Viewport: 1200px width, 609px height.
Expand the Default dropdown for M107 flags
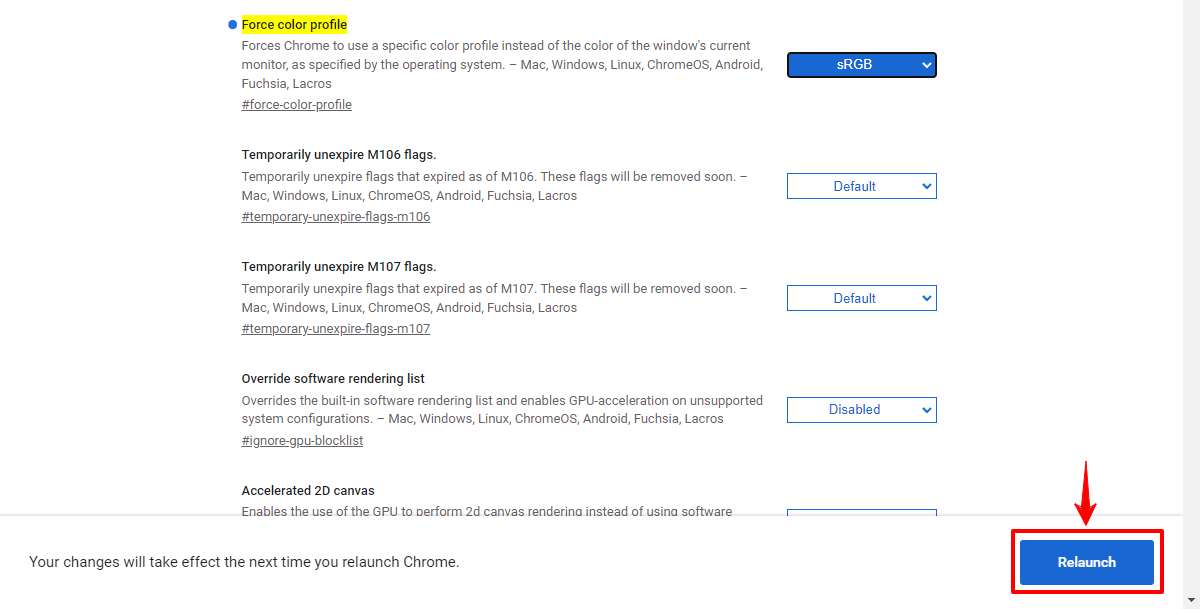pyautogui.click(x=861, y=297)
